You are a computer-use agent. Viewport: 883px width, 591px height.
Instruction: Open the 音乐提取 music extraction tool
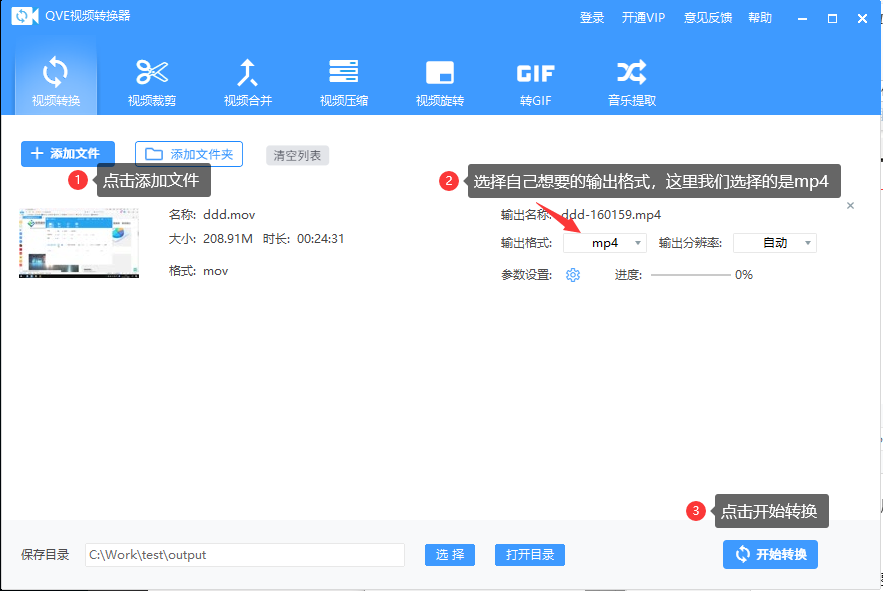(631, 81)
